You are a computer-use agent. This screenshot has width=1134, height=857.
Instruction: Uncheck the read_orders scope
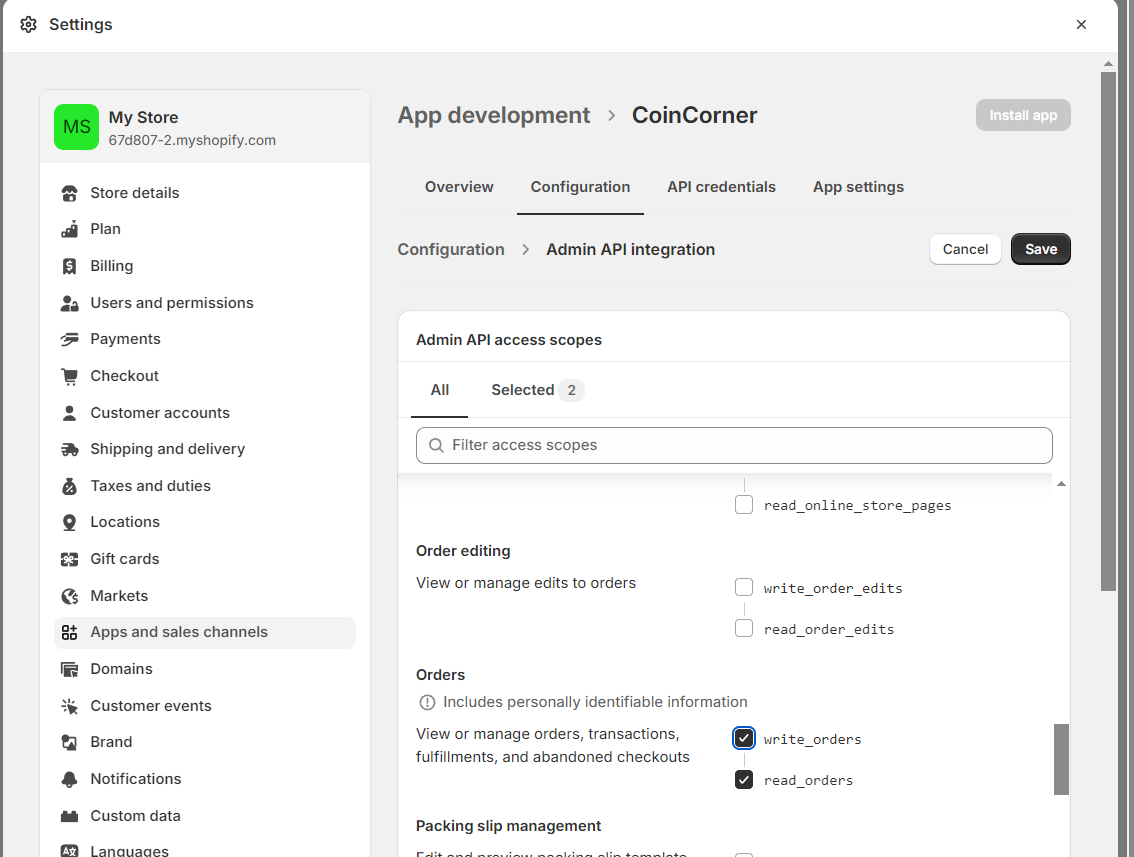743,780
